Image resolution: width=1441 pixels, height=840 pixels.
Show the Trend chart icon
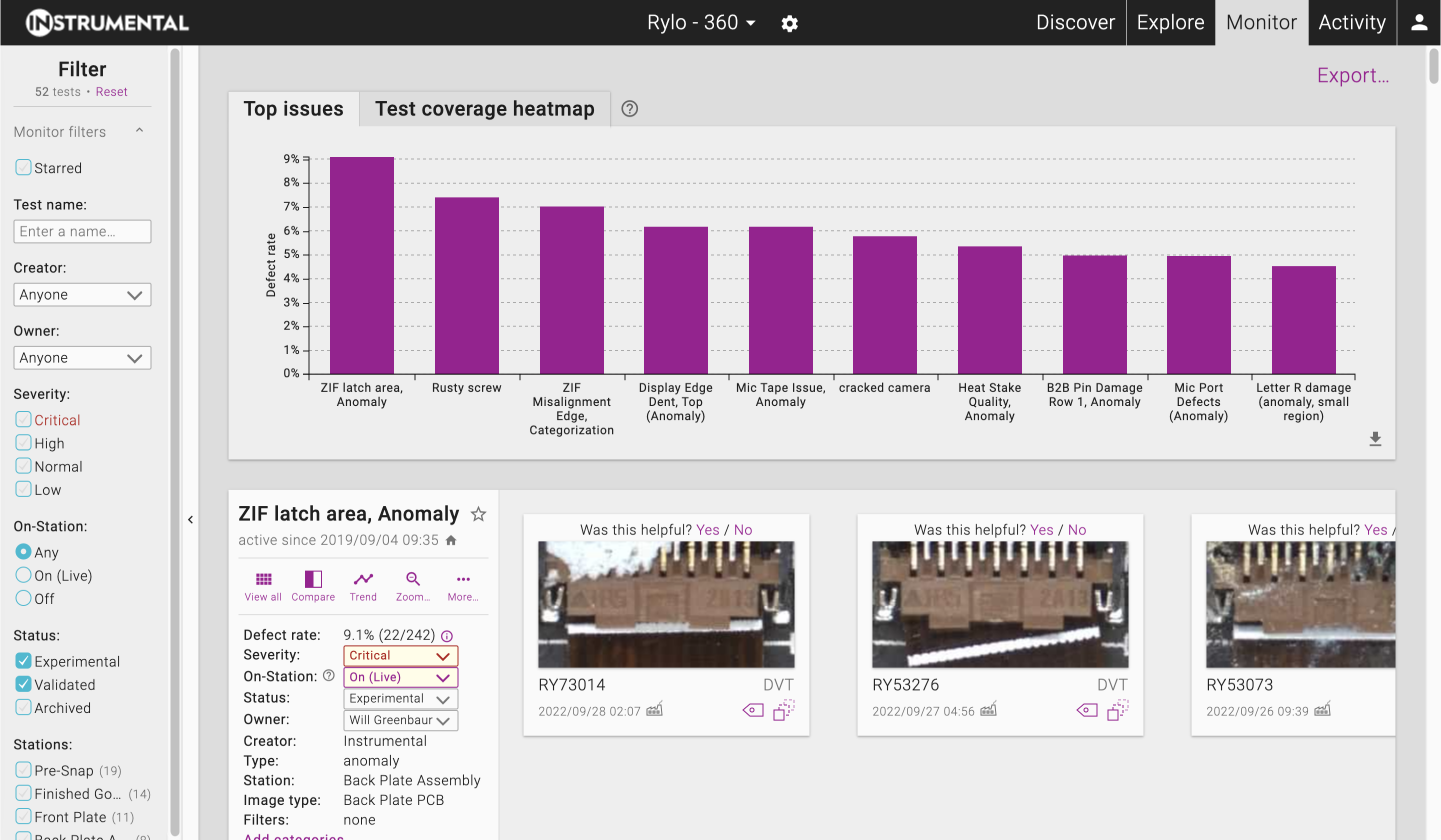363,580
